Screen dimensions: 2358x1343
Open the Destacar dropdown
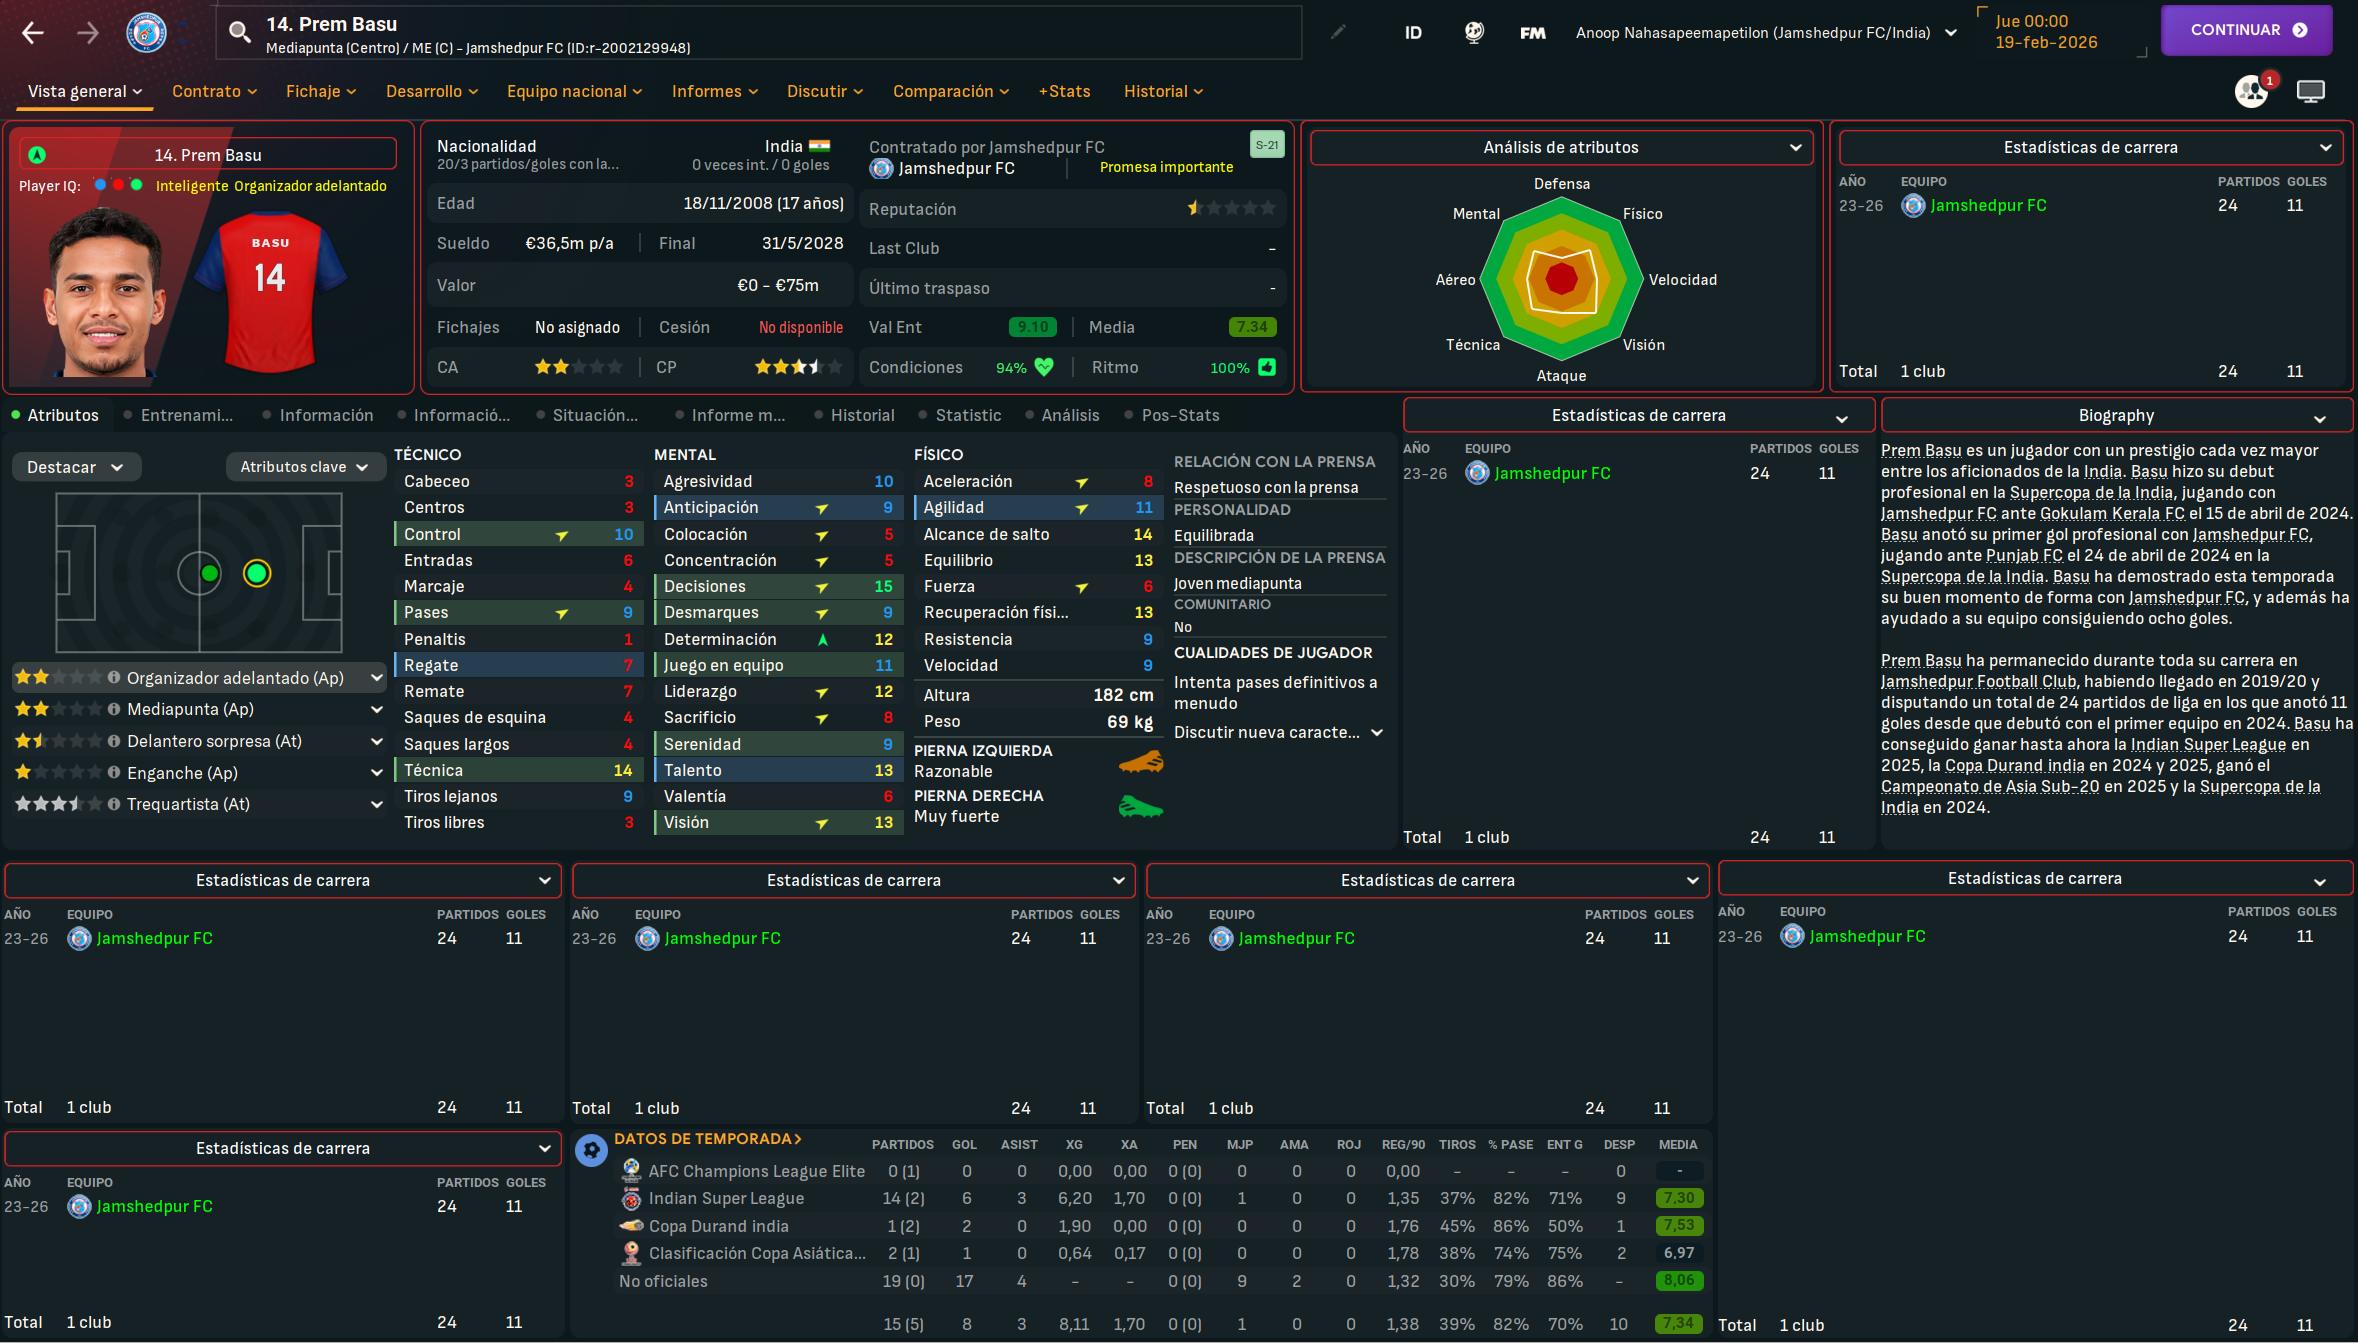pyautogui.click(x=76, y=467)
